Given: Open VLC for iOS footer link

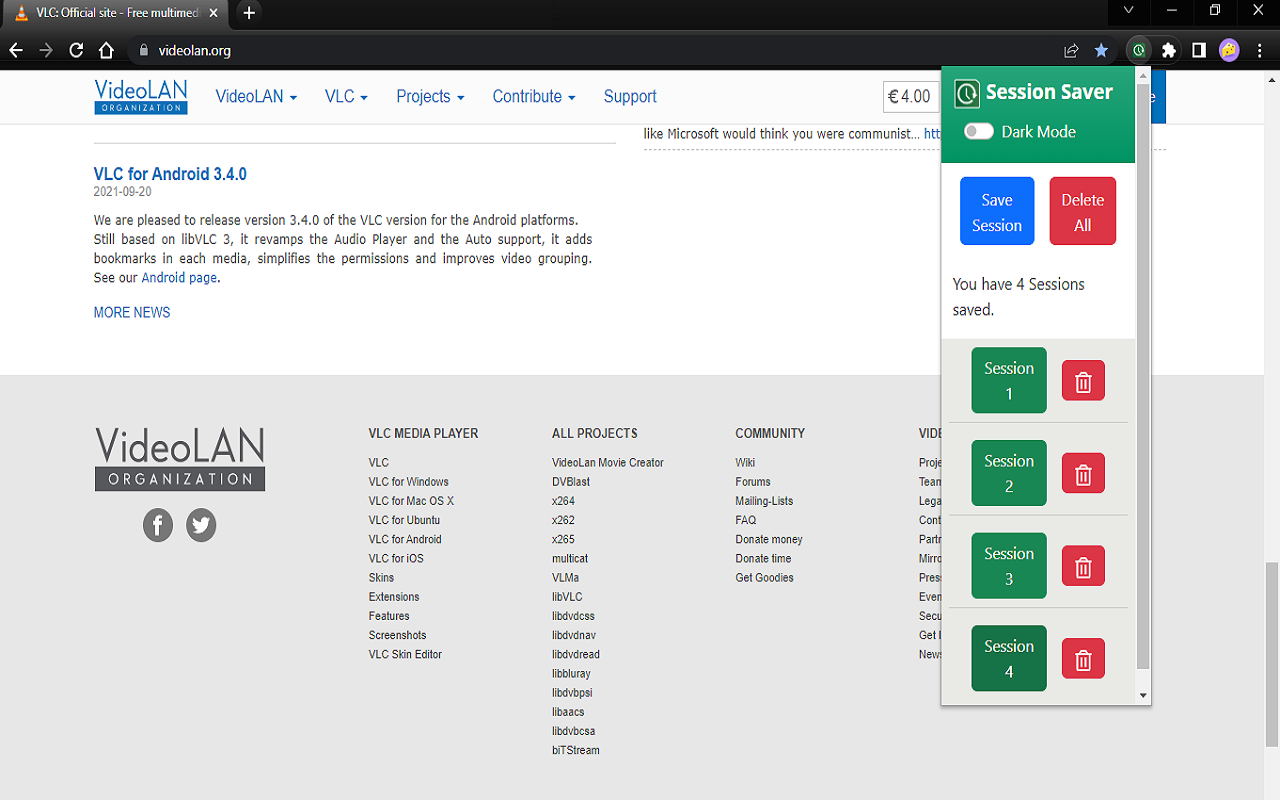Looking at the screenshot, I should [x=396, y=558].
